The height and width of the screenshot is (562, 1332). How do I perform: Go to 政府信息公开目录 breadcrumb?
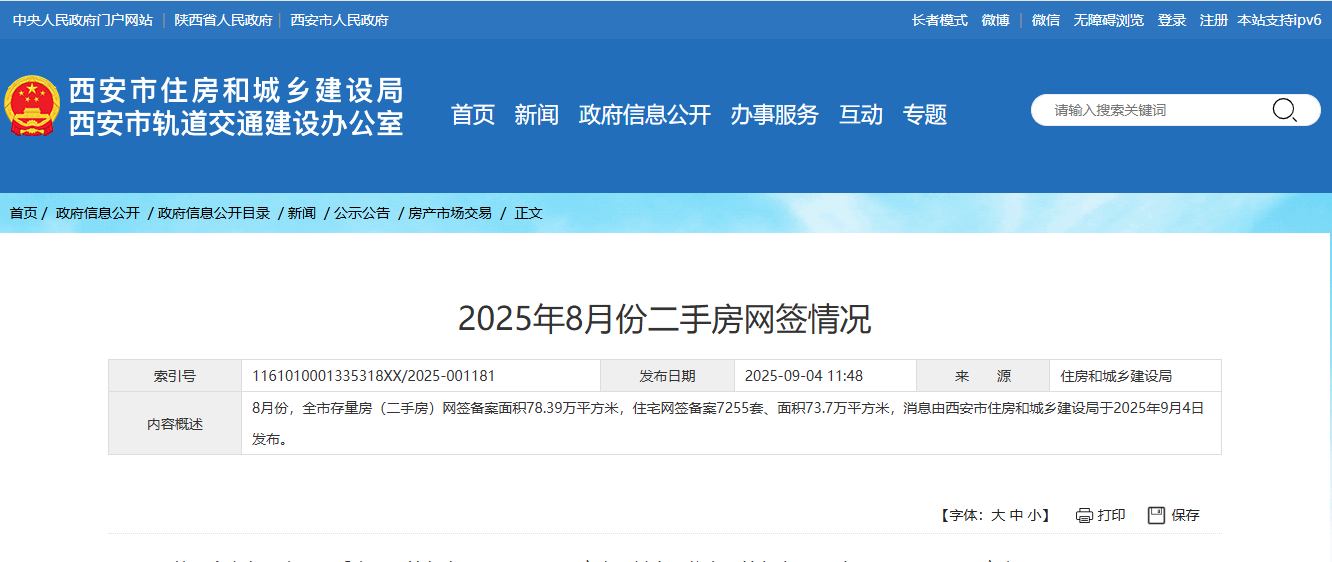[214, 213]
